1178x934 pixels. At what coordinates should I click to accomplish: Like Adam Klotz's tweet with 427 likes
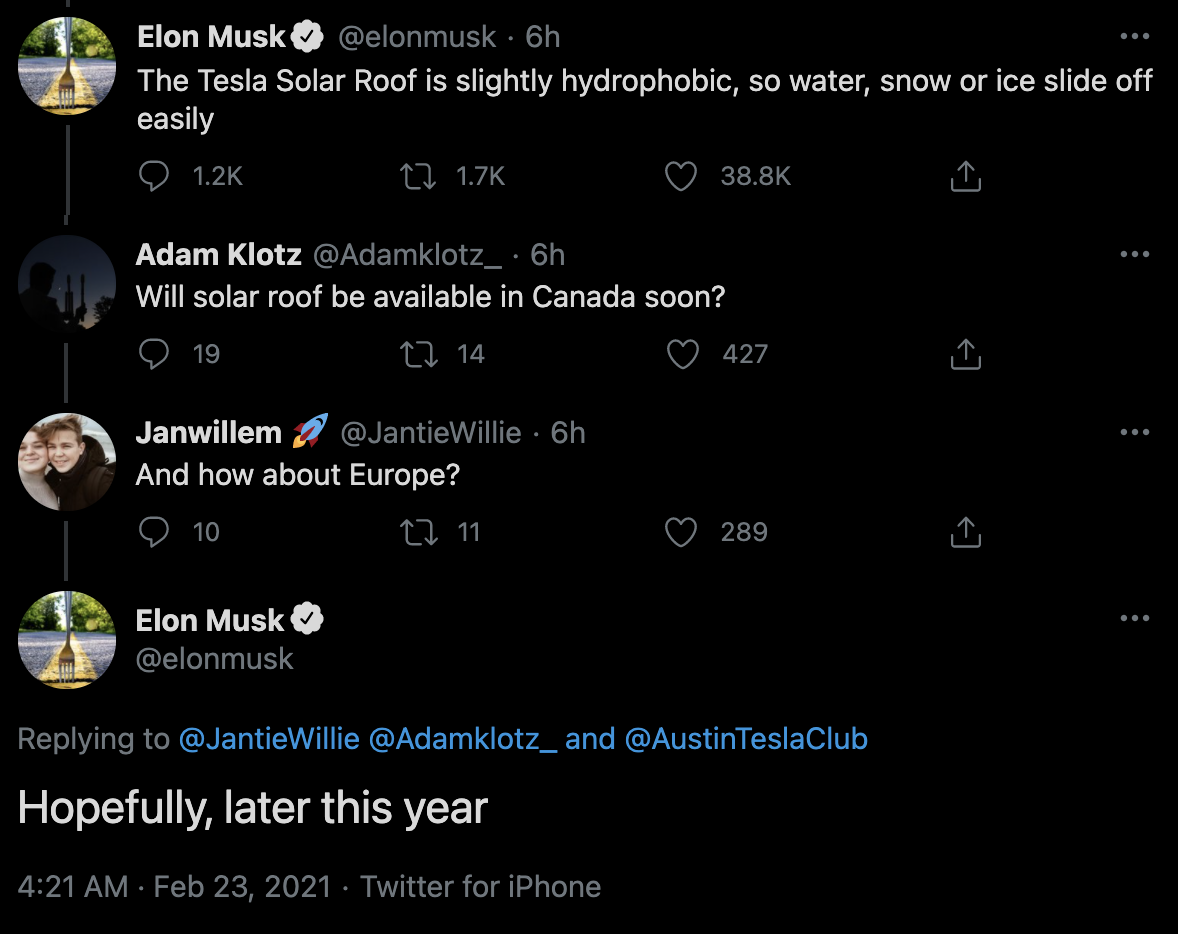coord(682,354)
